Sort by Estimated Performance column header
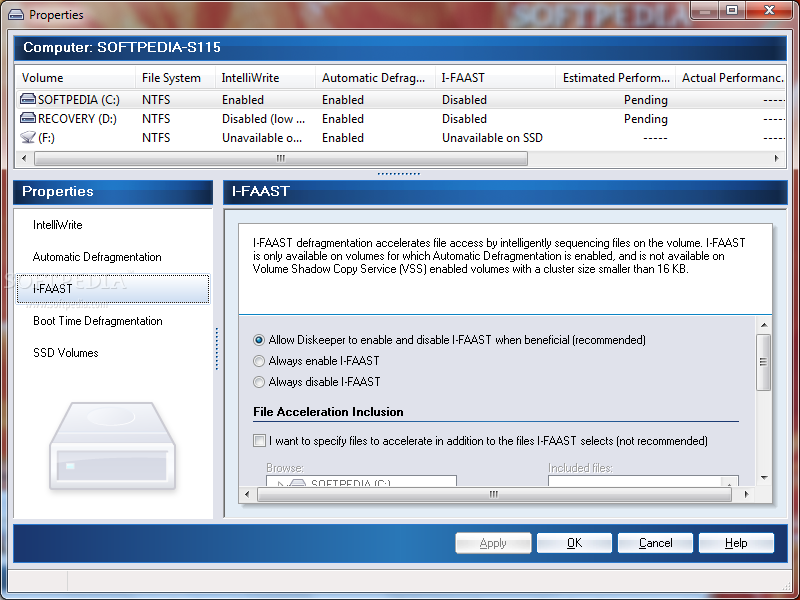800x600 pixels. 615,78
